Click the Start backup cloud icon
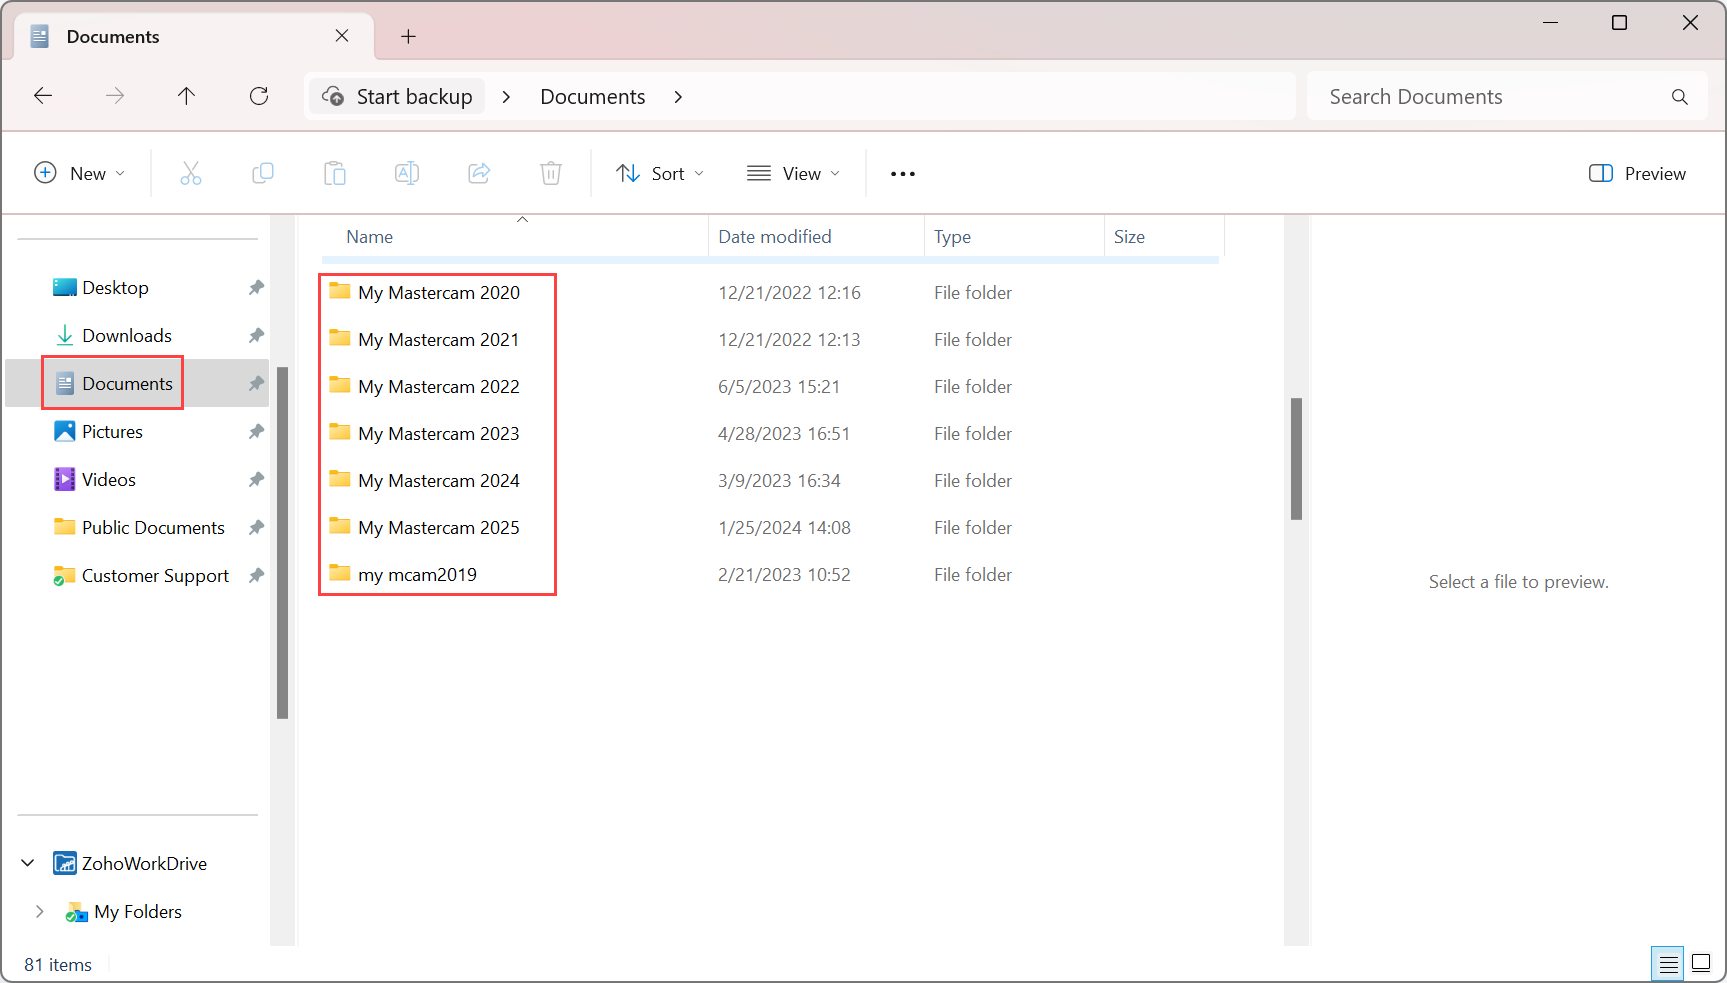The image size is (1727, 983). pyautogui.click(x=333, y=96)
